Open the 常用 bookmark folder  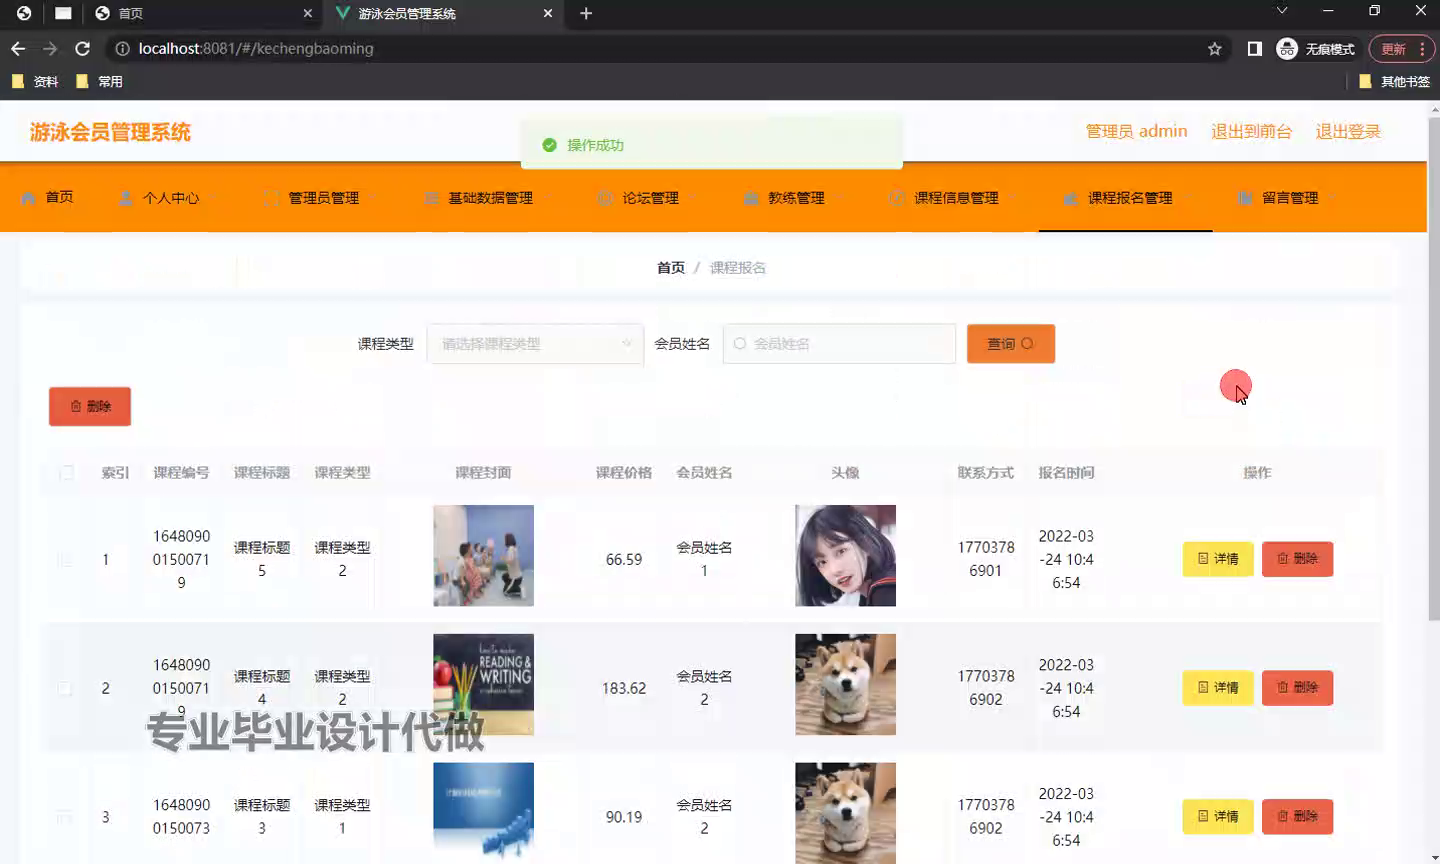point(99,82)
